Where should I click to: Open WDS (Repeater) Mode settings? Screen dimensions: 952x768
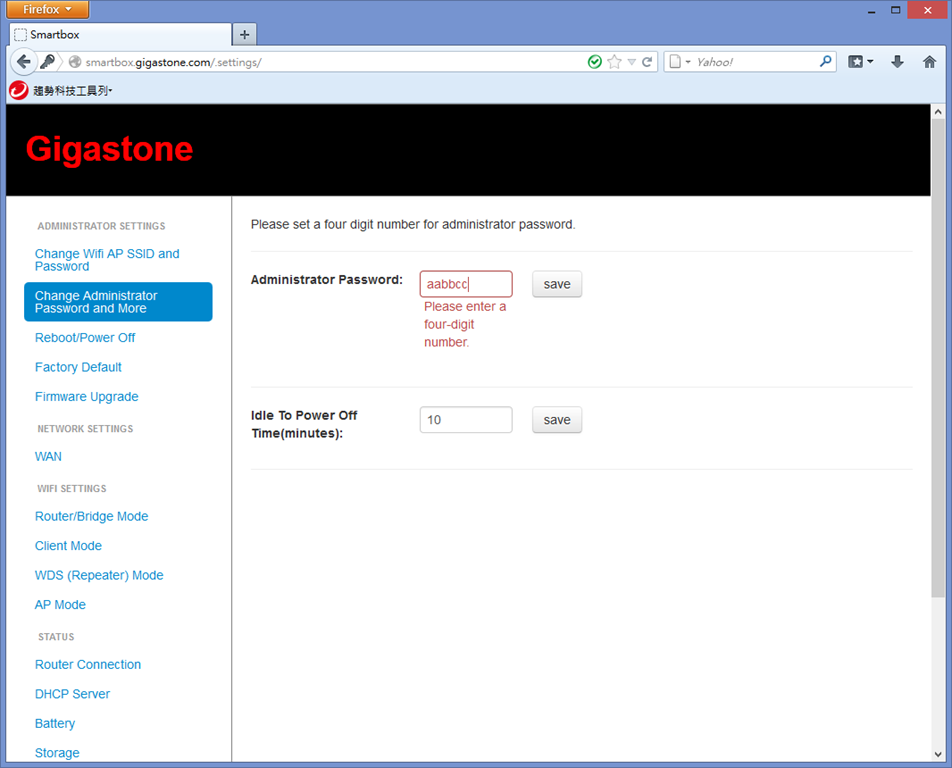[99, 575]
